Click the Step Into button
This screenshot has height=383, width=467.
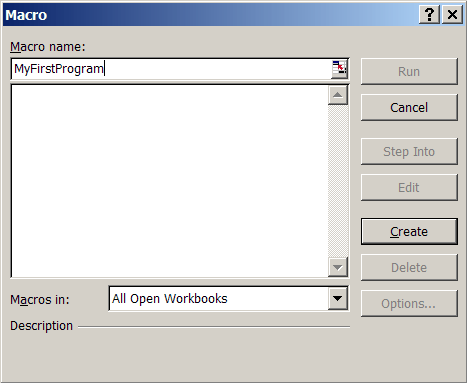point(409,151)
